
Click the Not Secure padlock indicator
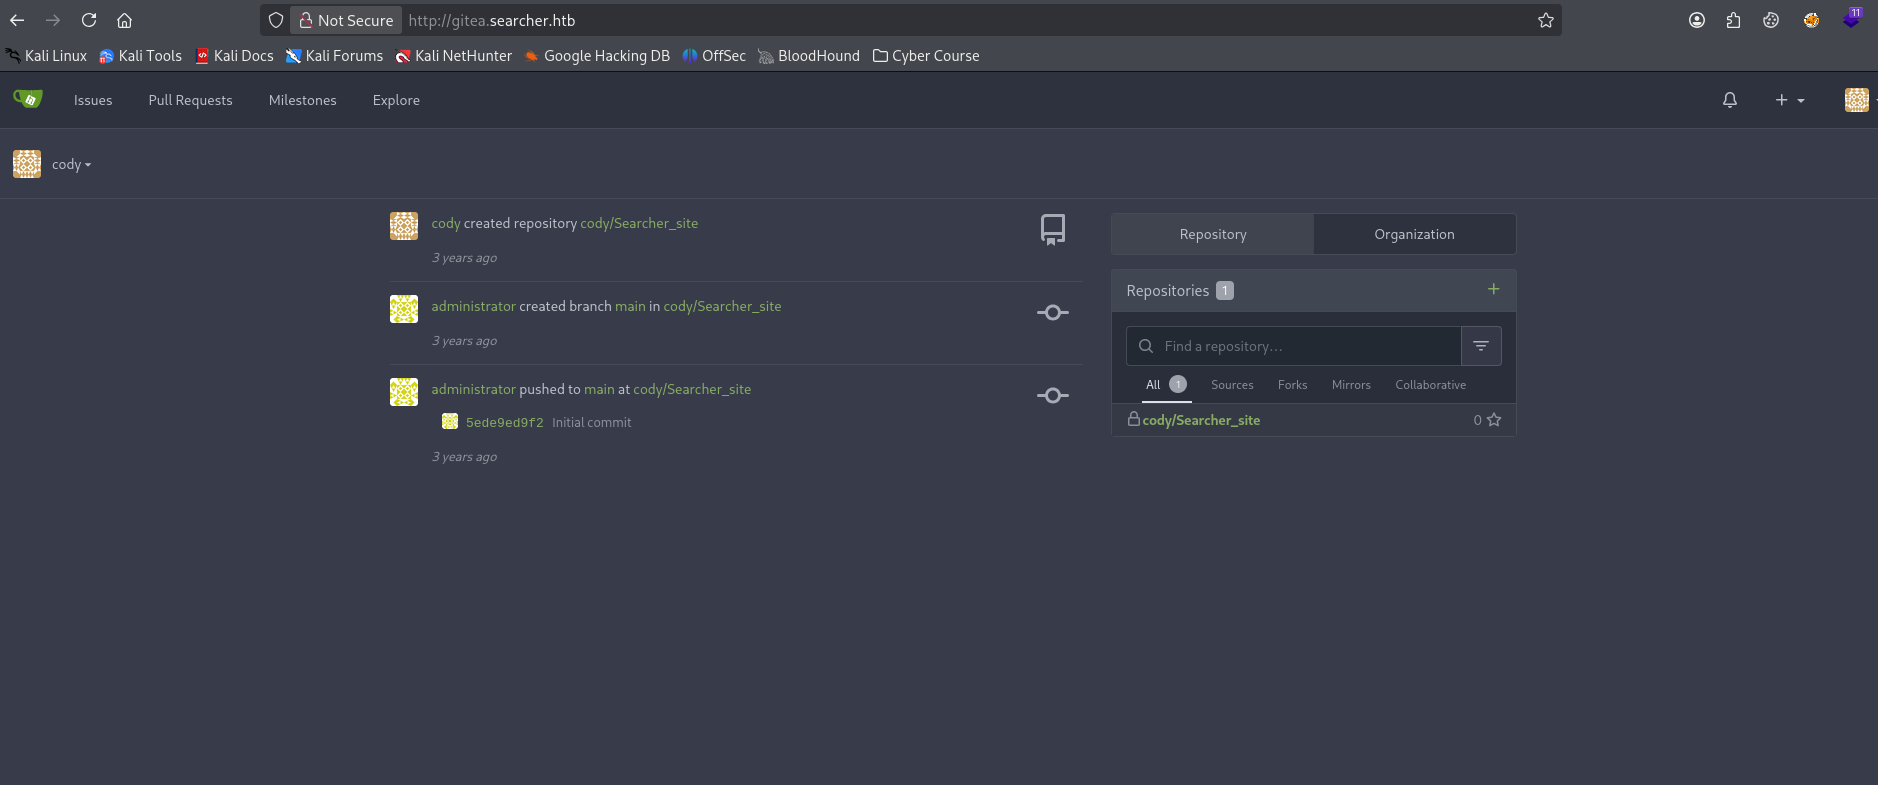tap(346, 20)
